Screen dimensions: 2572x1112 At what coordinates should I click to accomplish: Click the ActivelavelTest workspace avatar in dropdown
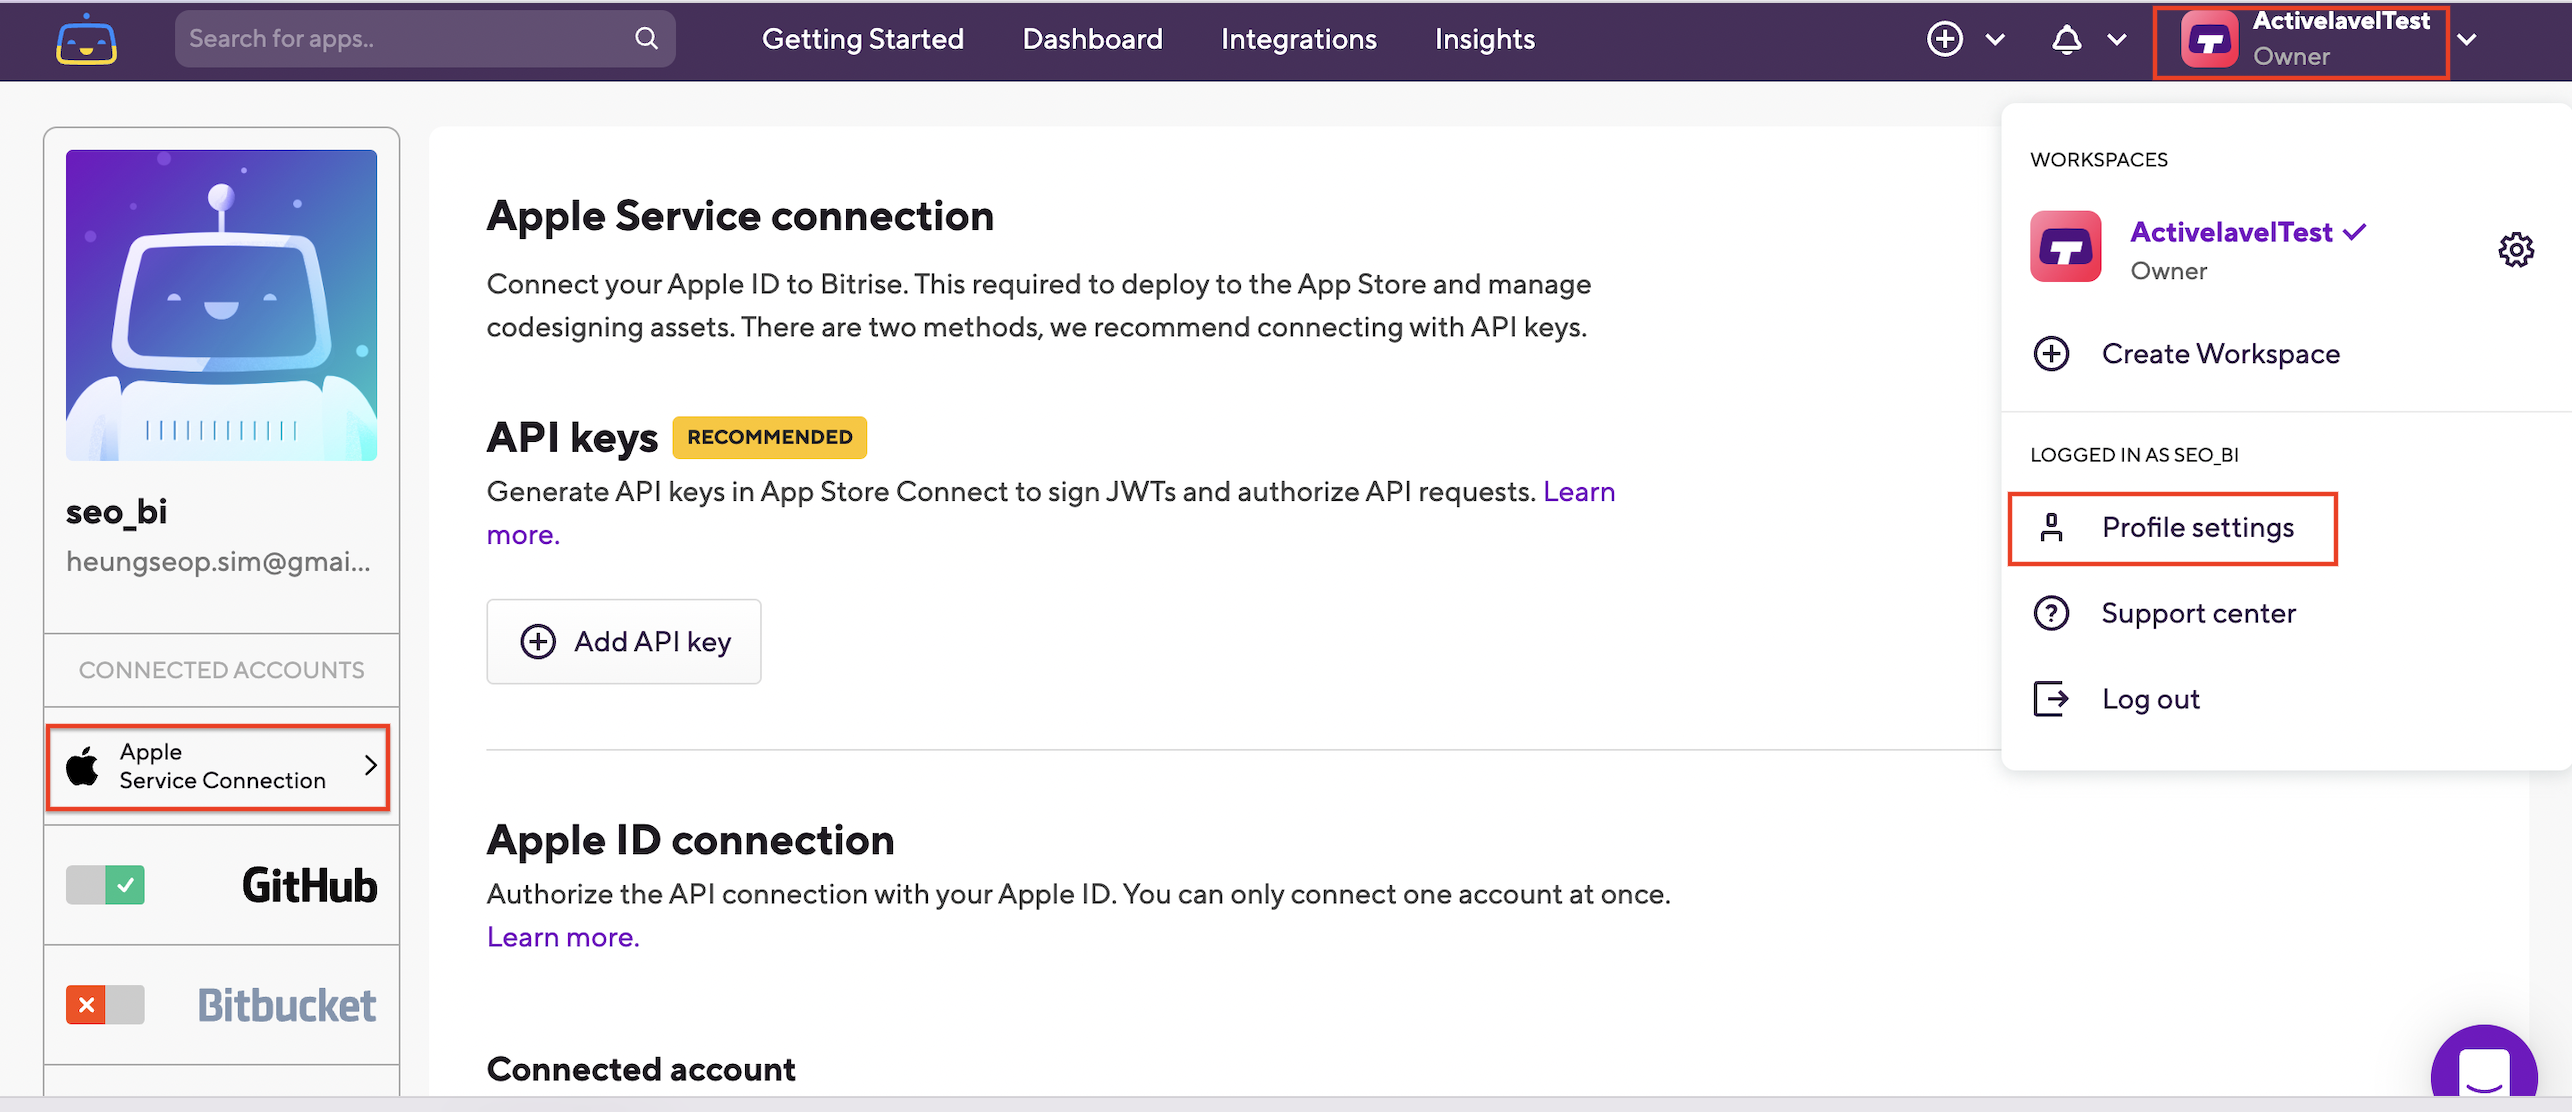click(2065, 247)
